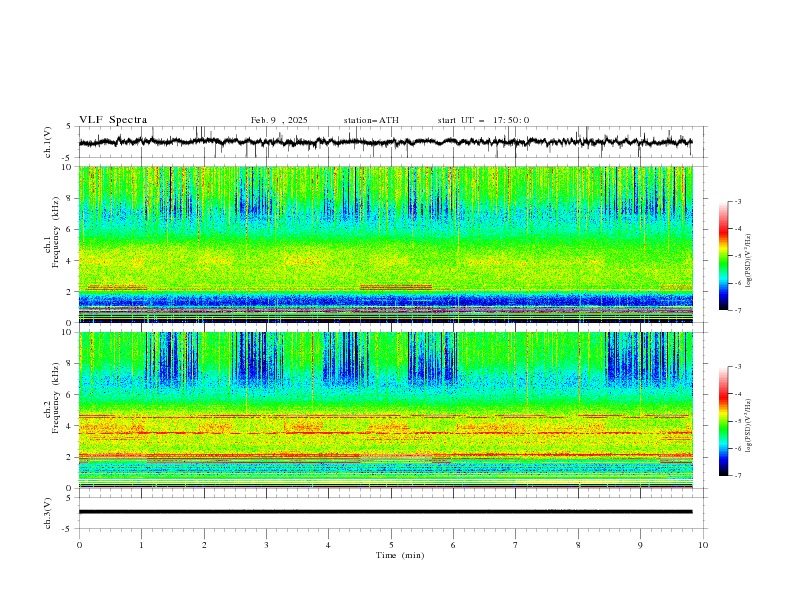Click the "Time (min)" x-axis label
The image size is (792, 612).
pyautogui.click(x=400, y=555)
